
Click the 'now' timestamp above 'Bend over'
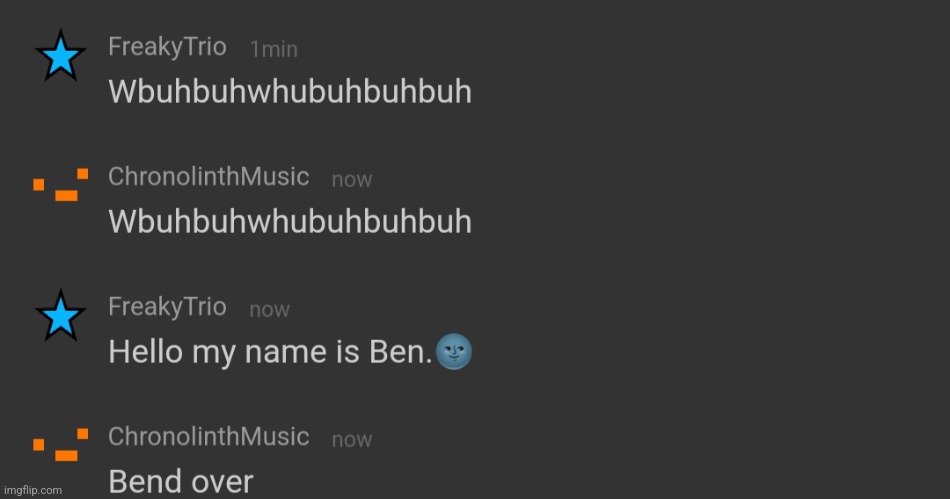click(x=352, y=440)
